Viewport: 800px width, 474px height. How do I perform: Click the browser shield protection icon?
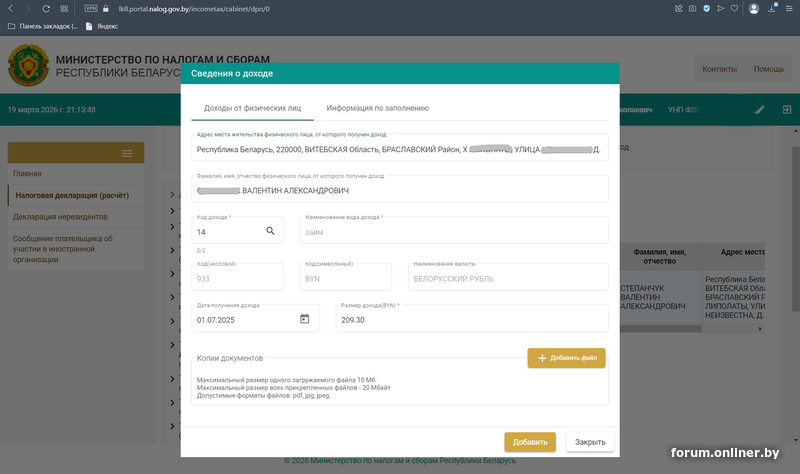pyautogui.click(x=706, y=8)
